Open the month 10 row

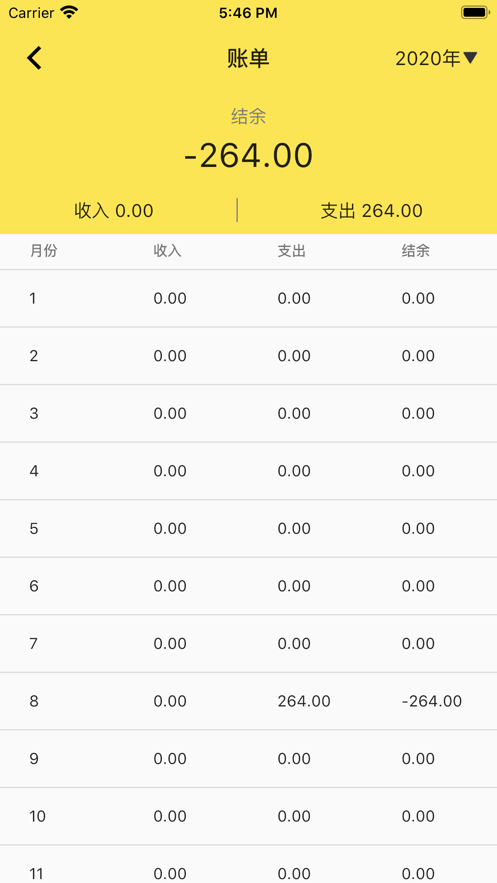pyautogui.click(x=248, y=816)
